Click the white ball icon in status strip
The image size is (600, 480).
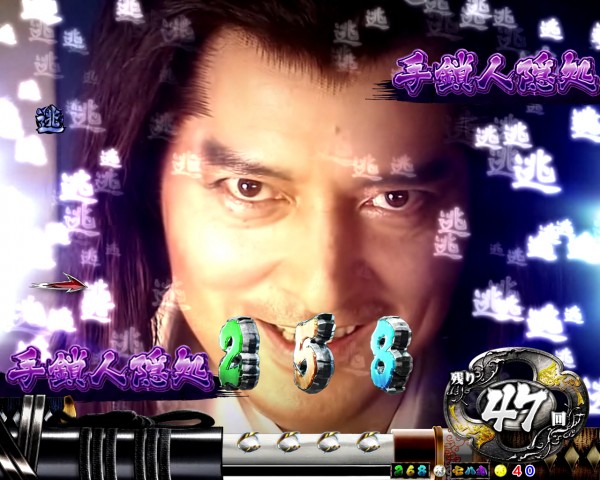pos(440,471)
